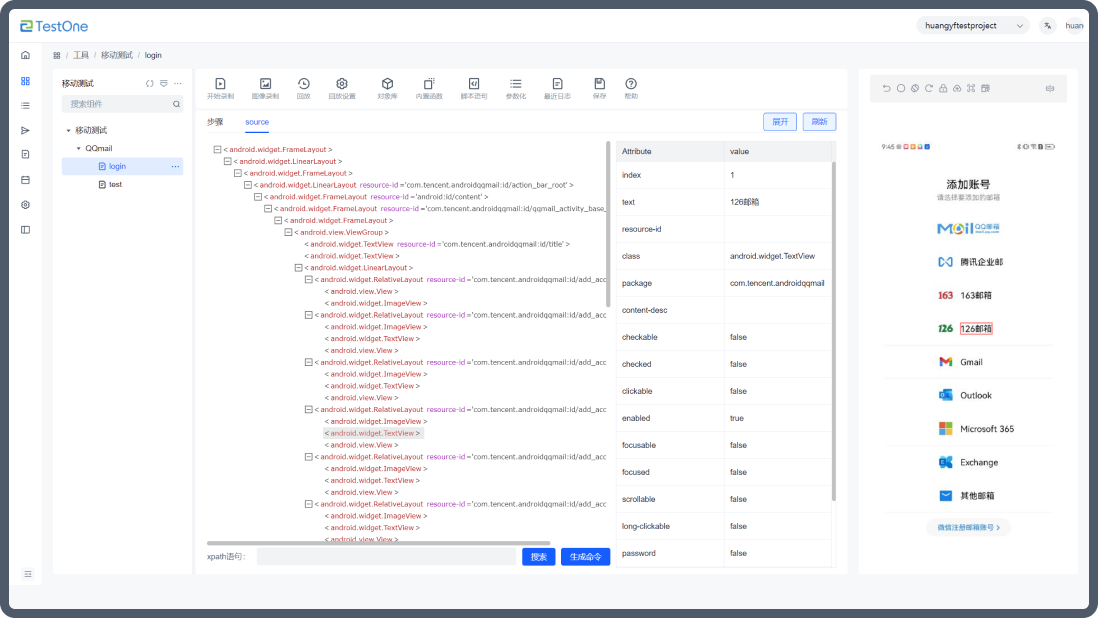Click the 图像录制 (image recording) icon
Screen dimensions: 1098x618
pos(265,85)
